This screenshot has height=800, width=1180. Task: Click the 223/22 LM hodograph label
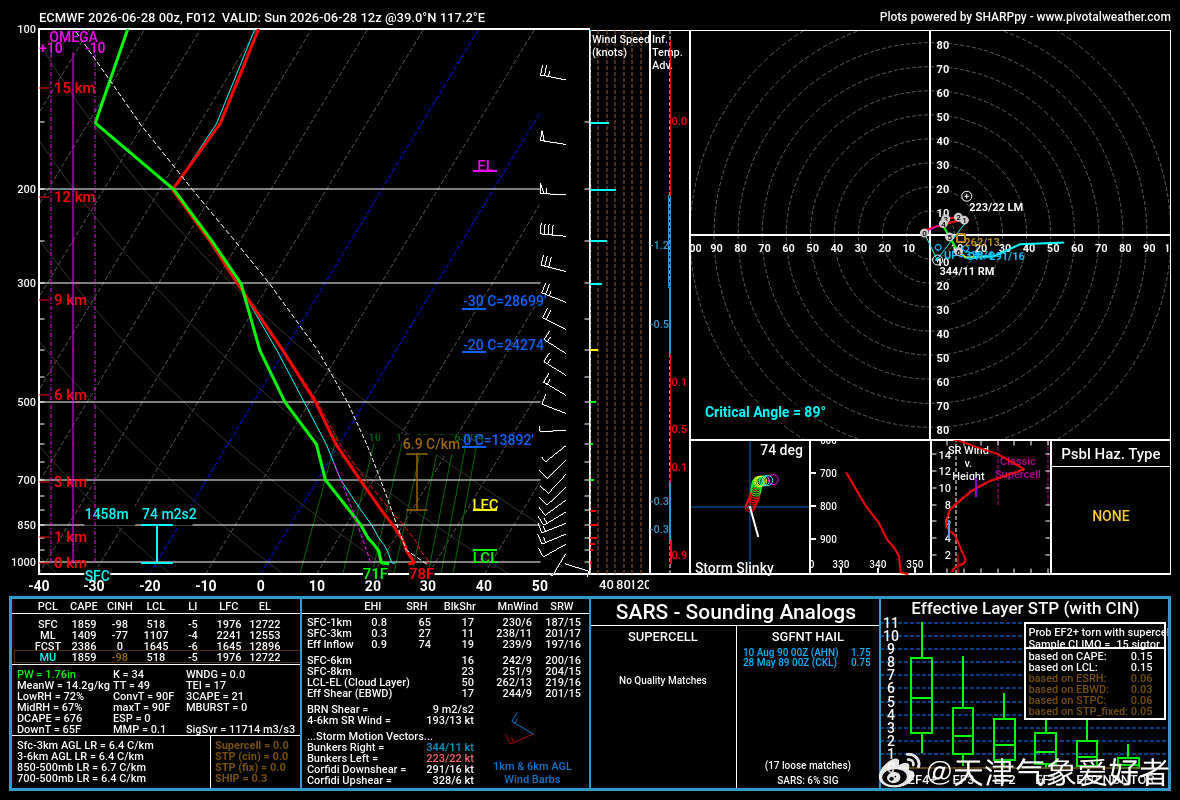point(996,207)
